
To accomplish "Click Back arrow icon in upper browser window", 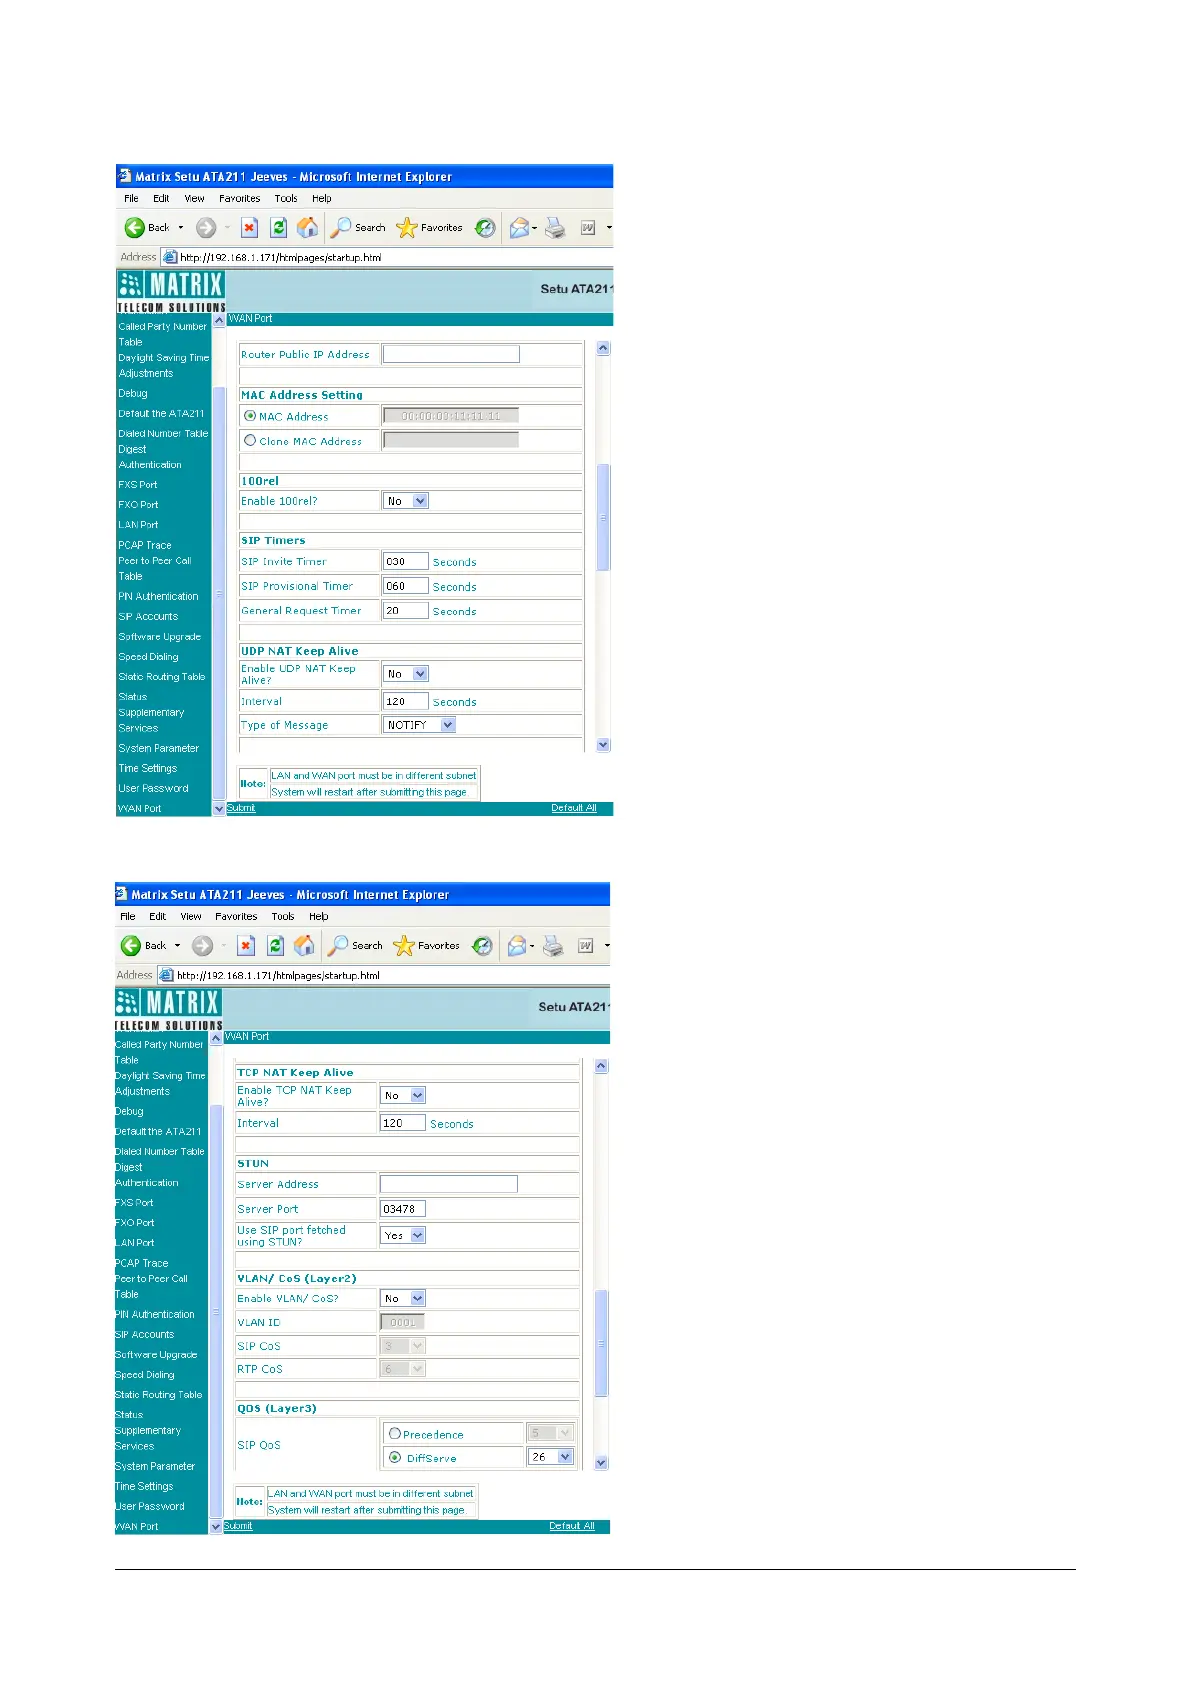I will pos(134,228).
